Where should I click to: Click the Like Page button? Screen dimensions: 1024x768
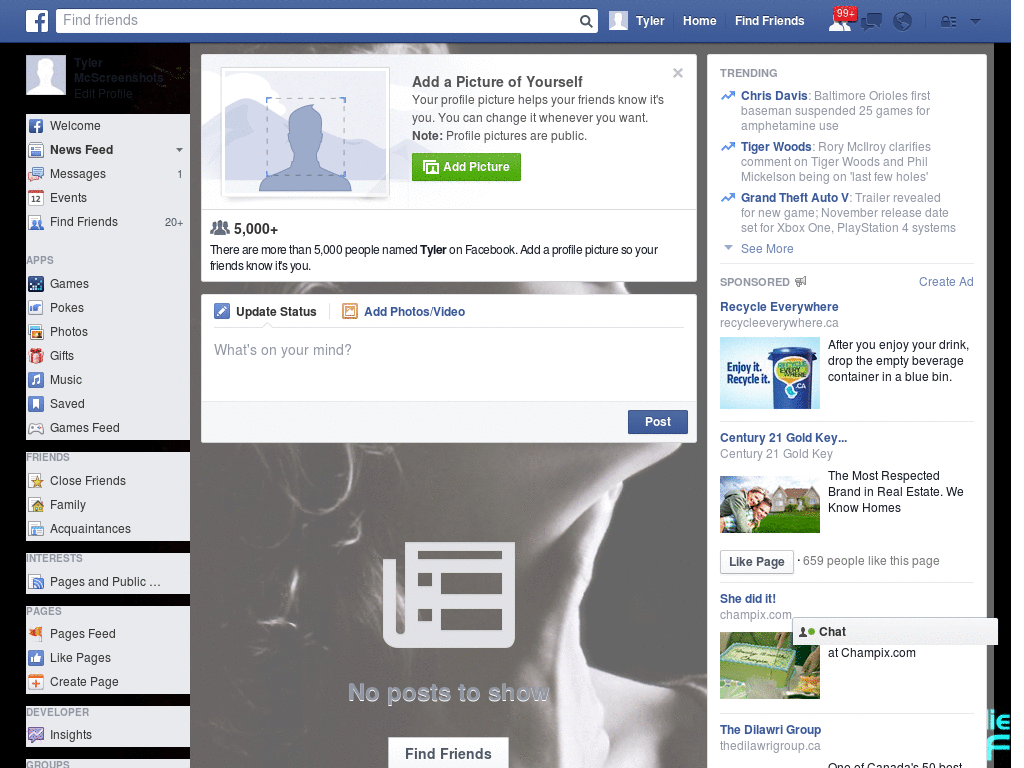click(x=756, y=562)
